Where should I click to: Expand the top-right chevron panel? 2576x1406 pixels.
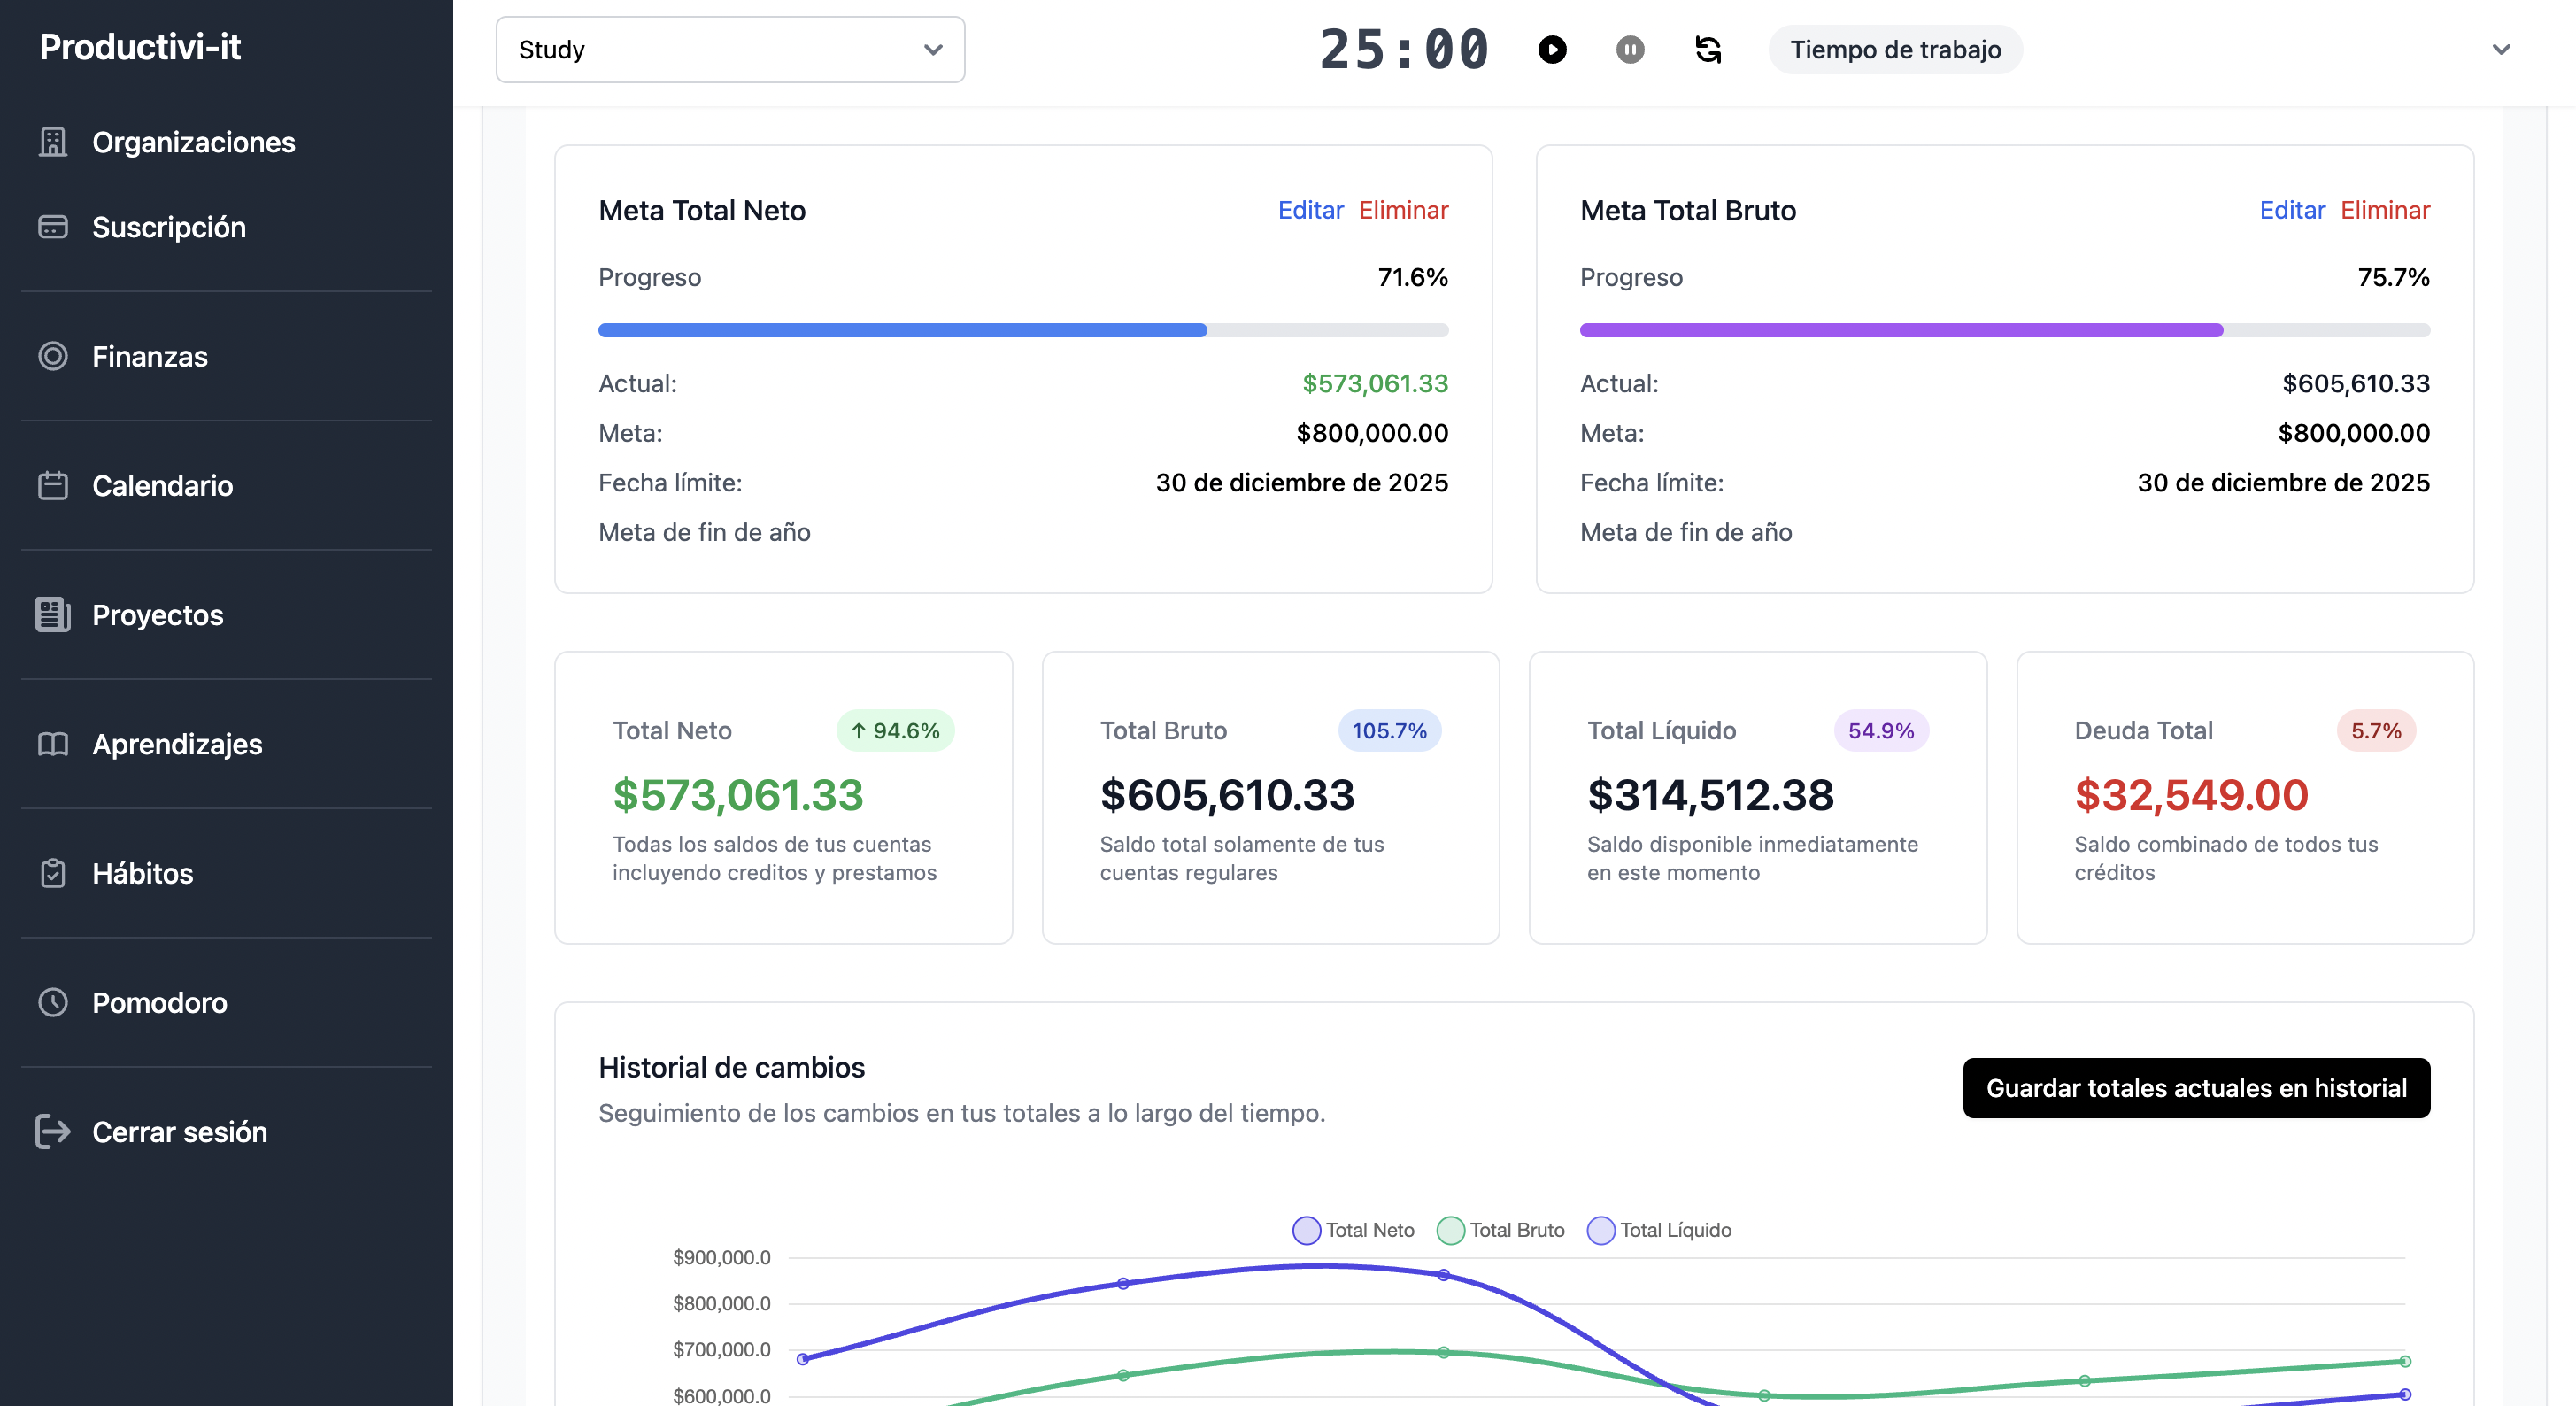click(x=2501, y=49)
